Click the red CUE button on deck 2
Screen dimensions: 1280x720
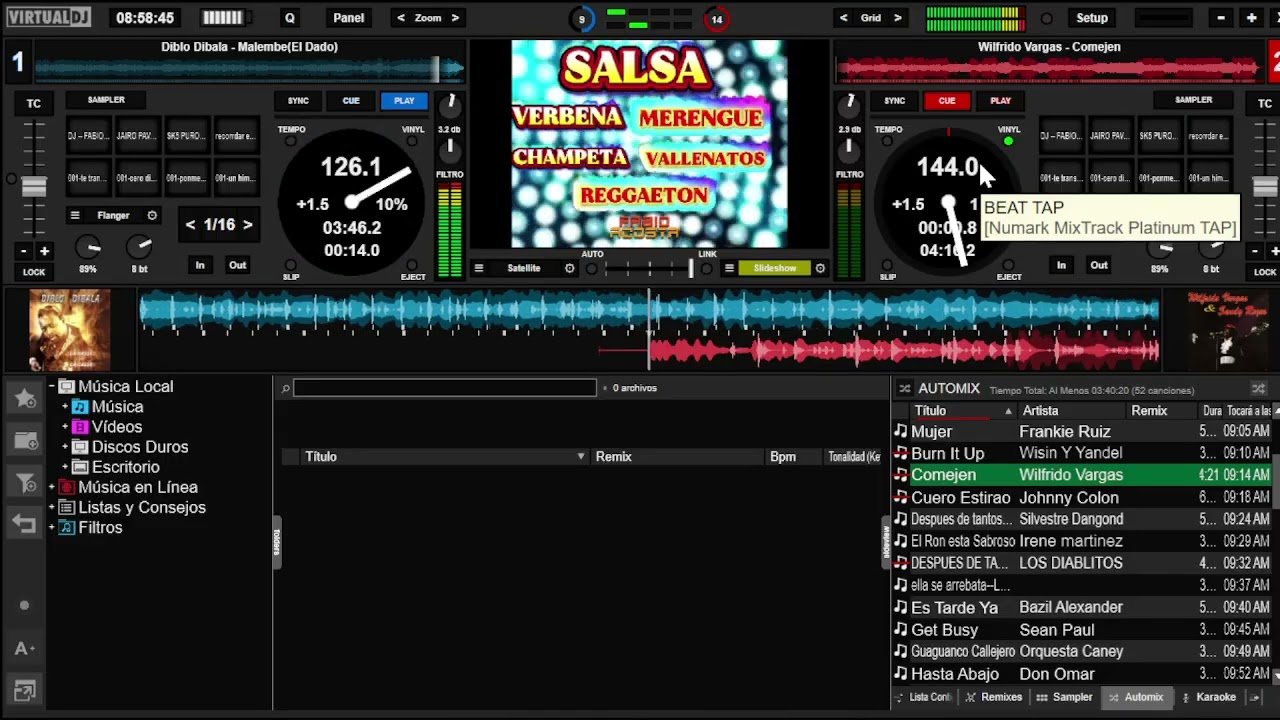[947, 100]
